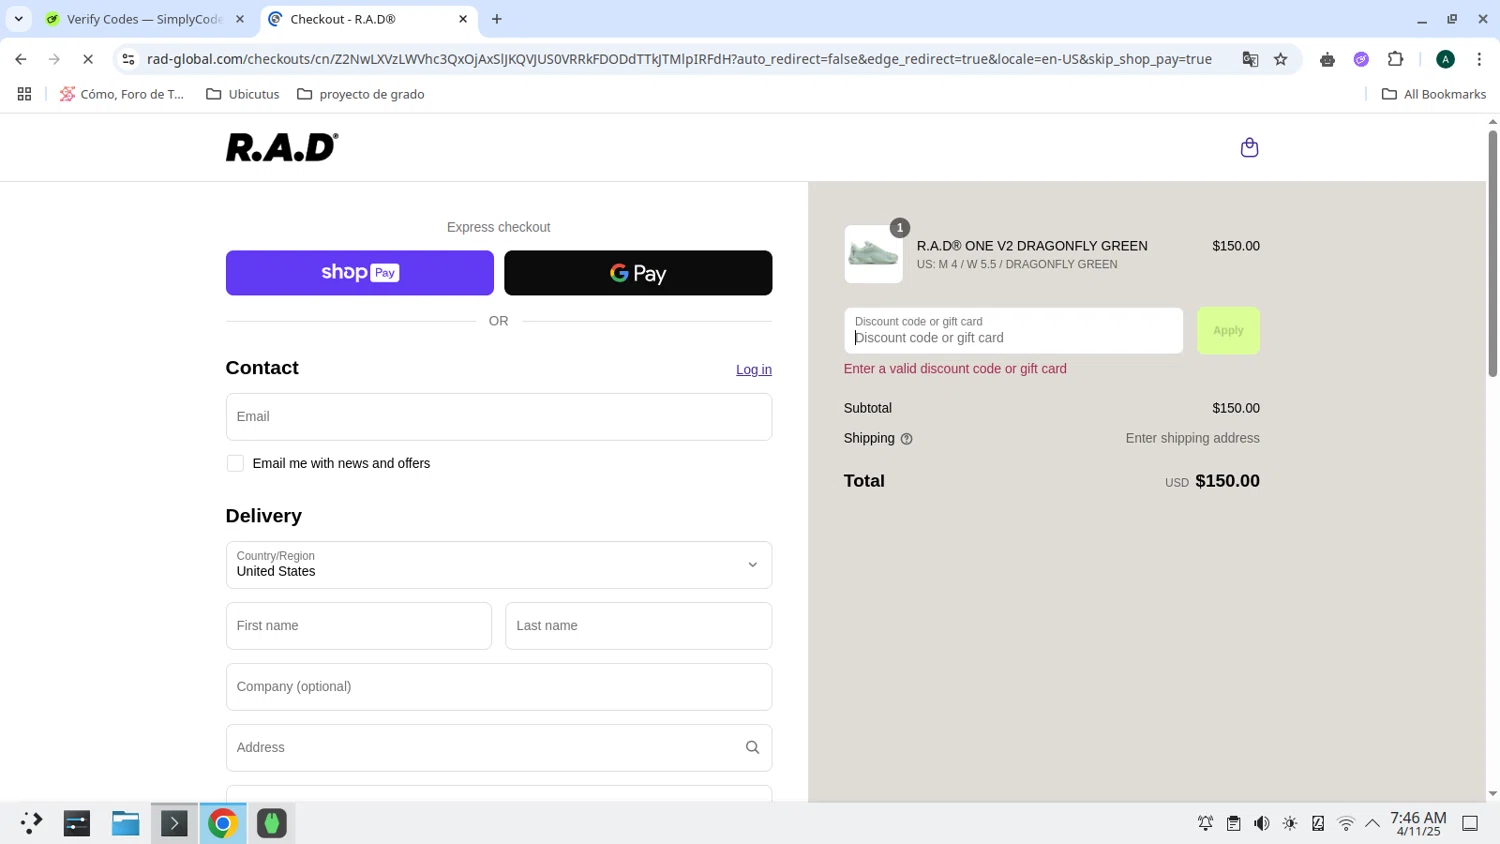This screenshot has width=1500, height=844.
Task: Click the R.A.D logo
Action: (x=282, y=147)
